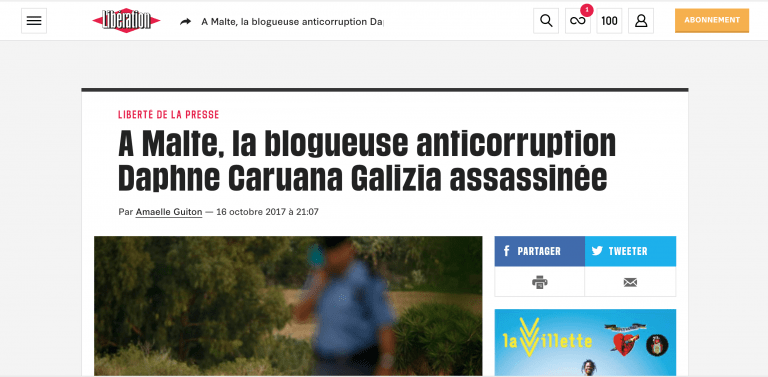Viewport: 768px width, 377px height.
Task: Go to the Libération logo homepage
Action: 126,21
